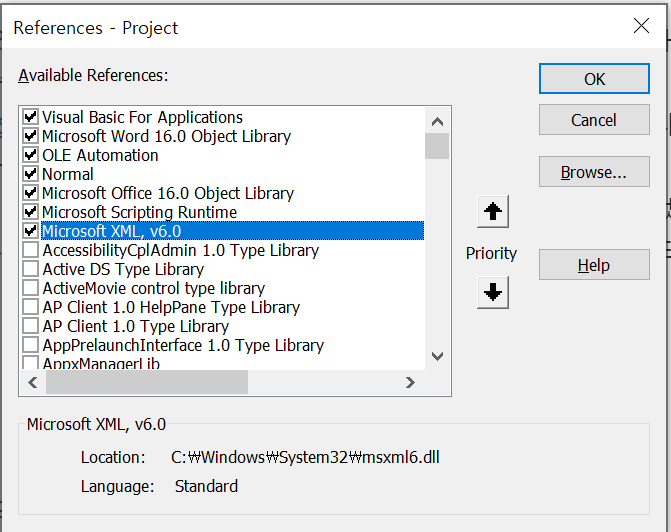Uncheck Microsoft Word 16.0 Object Library checkbox
Screen dimensions: 671x532
click(x=30, y=136)
